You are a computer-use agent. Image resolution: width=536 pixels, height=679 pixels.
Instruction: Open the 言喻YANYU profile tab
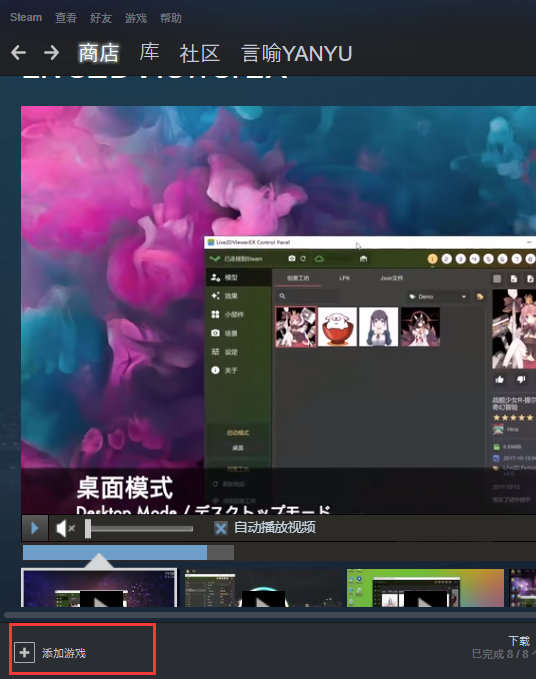pos(297,54)
